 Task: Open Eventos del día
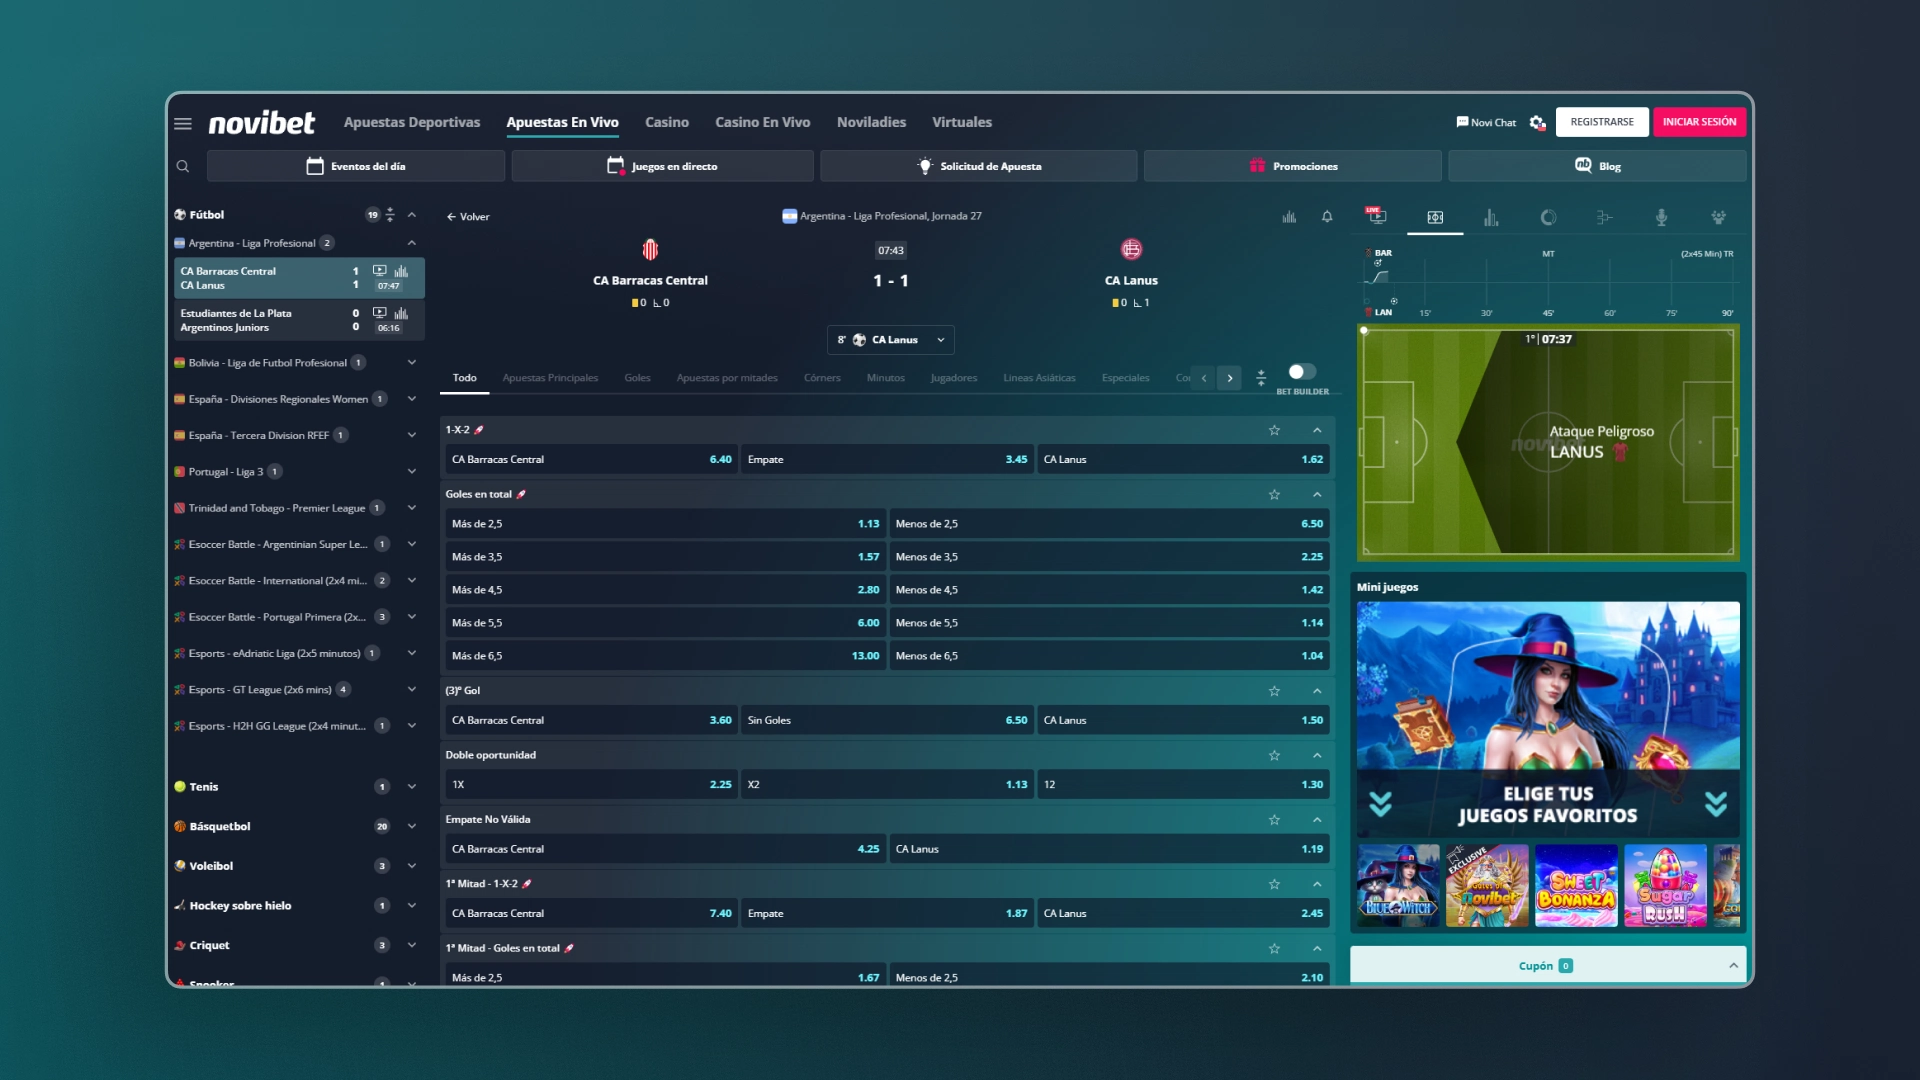(356, 166)
